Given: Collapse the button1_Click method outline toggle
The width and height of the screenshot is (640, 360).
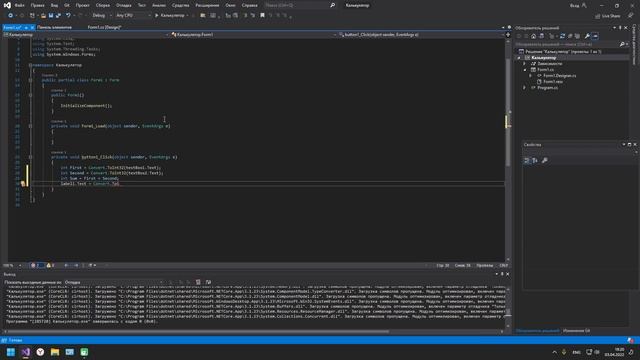Looking at the screenshot, I should pyautogui.click(x=30, y=157).
